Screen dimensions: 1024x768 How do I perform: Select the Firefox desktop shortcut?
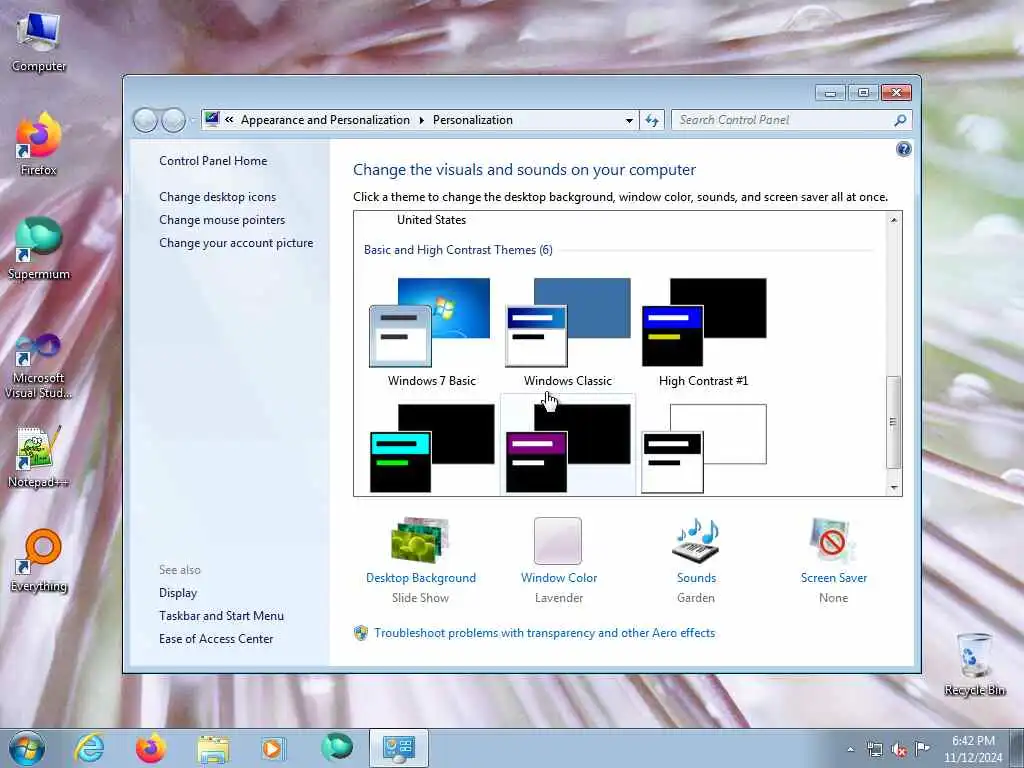(39, 144)
